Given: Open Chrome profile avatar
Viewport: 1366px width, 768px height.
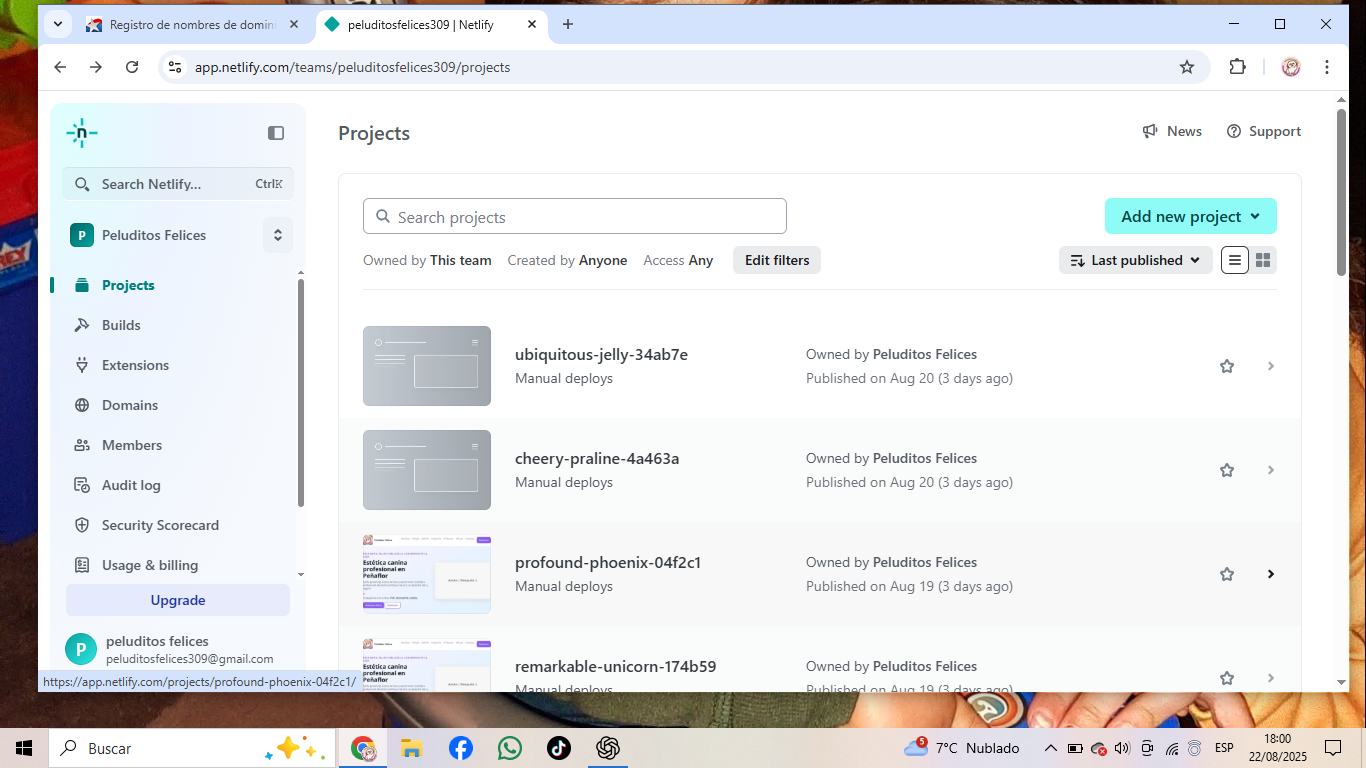Looking at the screenshot, I should [x=1291, y=67].
